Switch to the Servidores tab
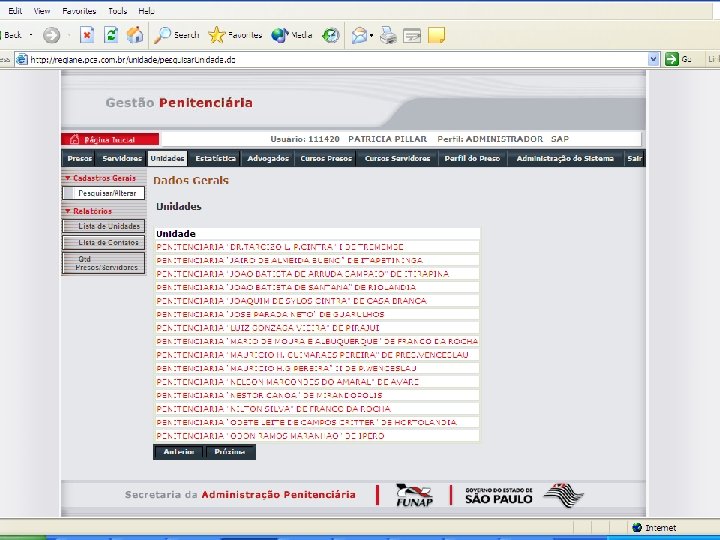This screenshot has height=540, width=720. point(122,158)
